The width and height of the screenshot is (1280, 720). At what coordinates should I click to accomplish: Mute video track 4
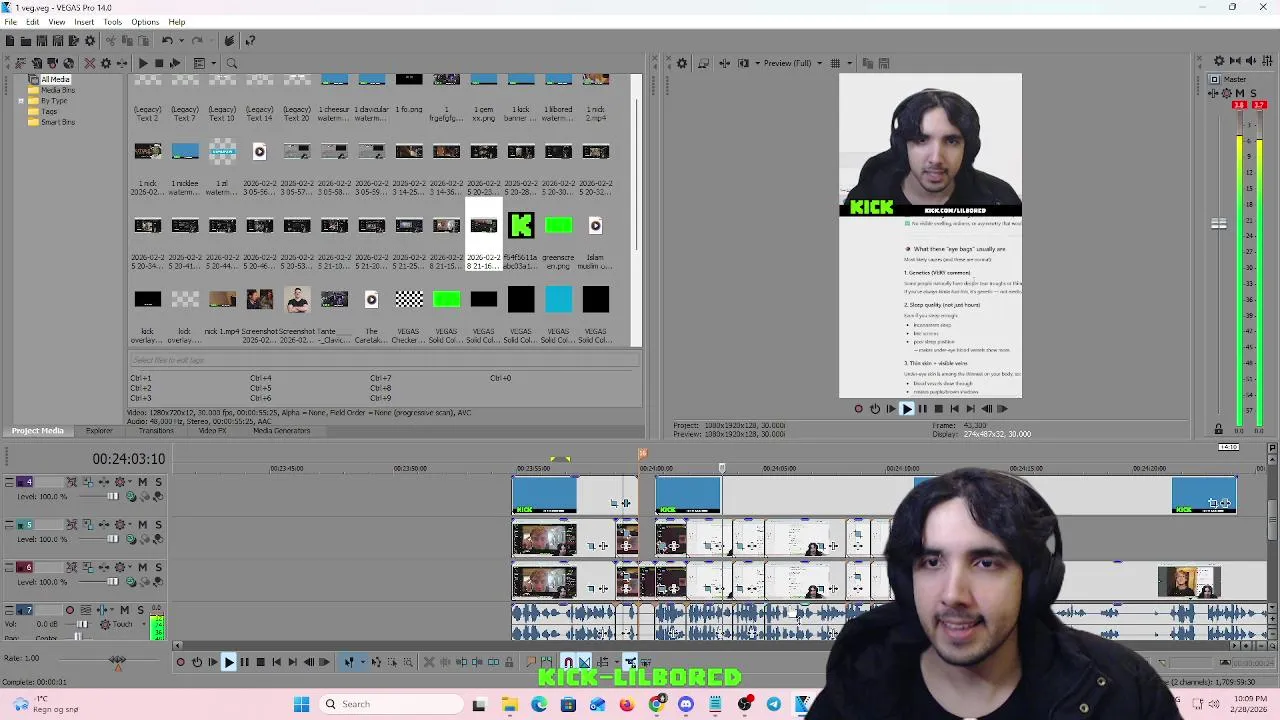coord(143,482)
